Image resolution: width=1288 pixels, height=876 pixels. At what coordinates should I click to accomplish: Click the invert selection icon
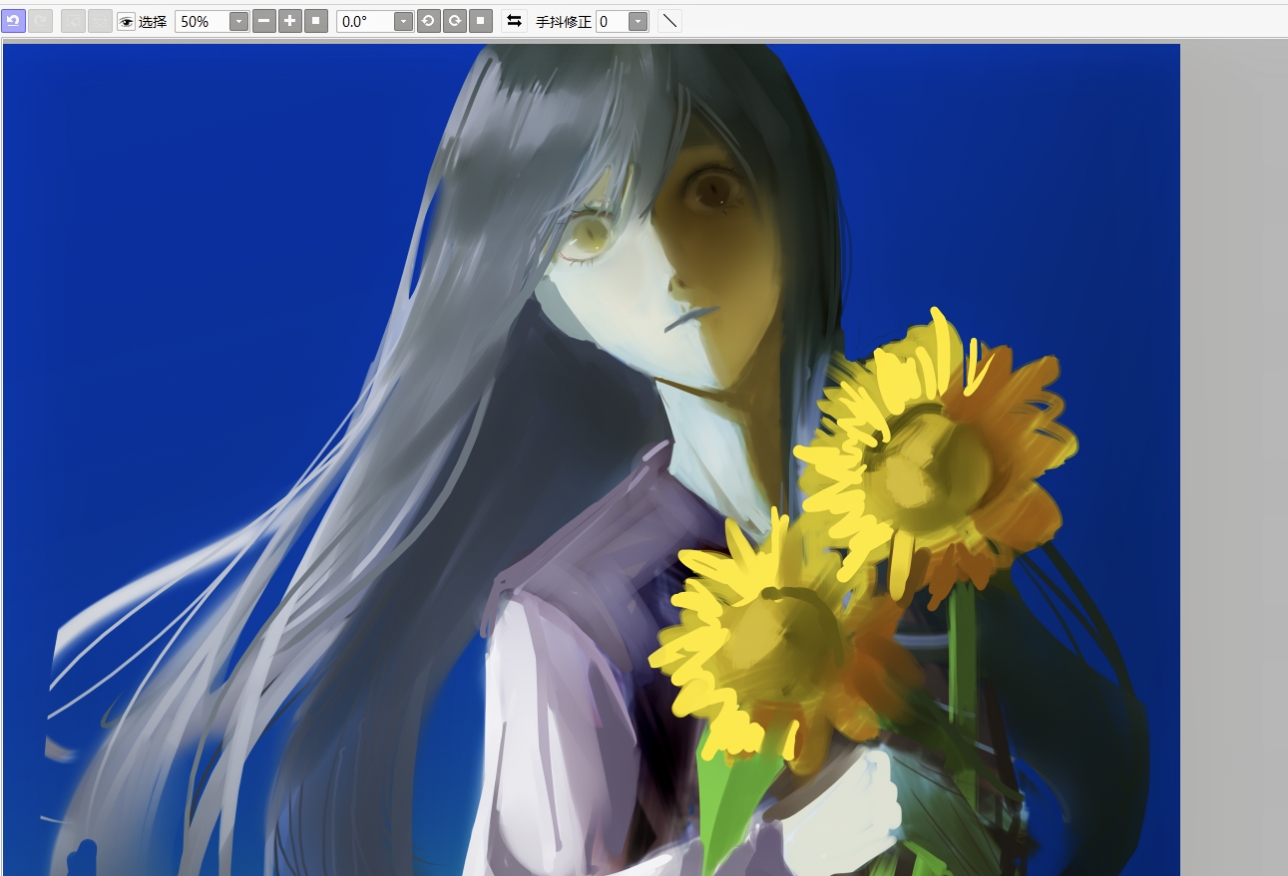pos(100,21)
